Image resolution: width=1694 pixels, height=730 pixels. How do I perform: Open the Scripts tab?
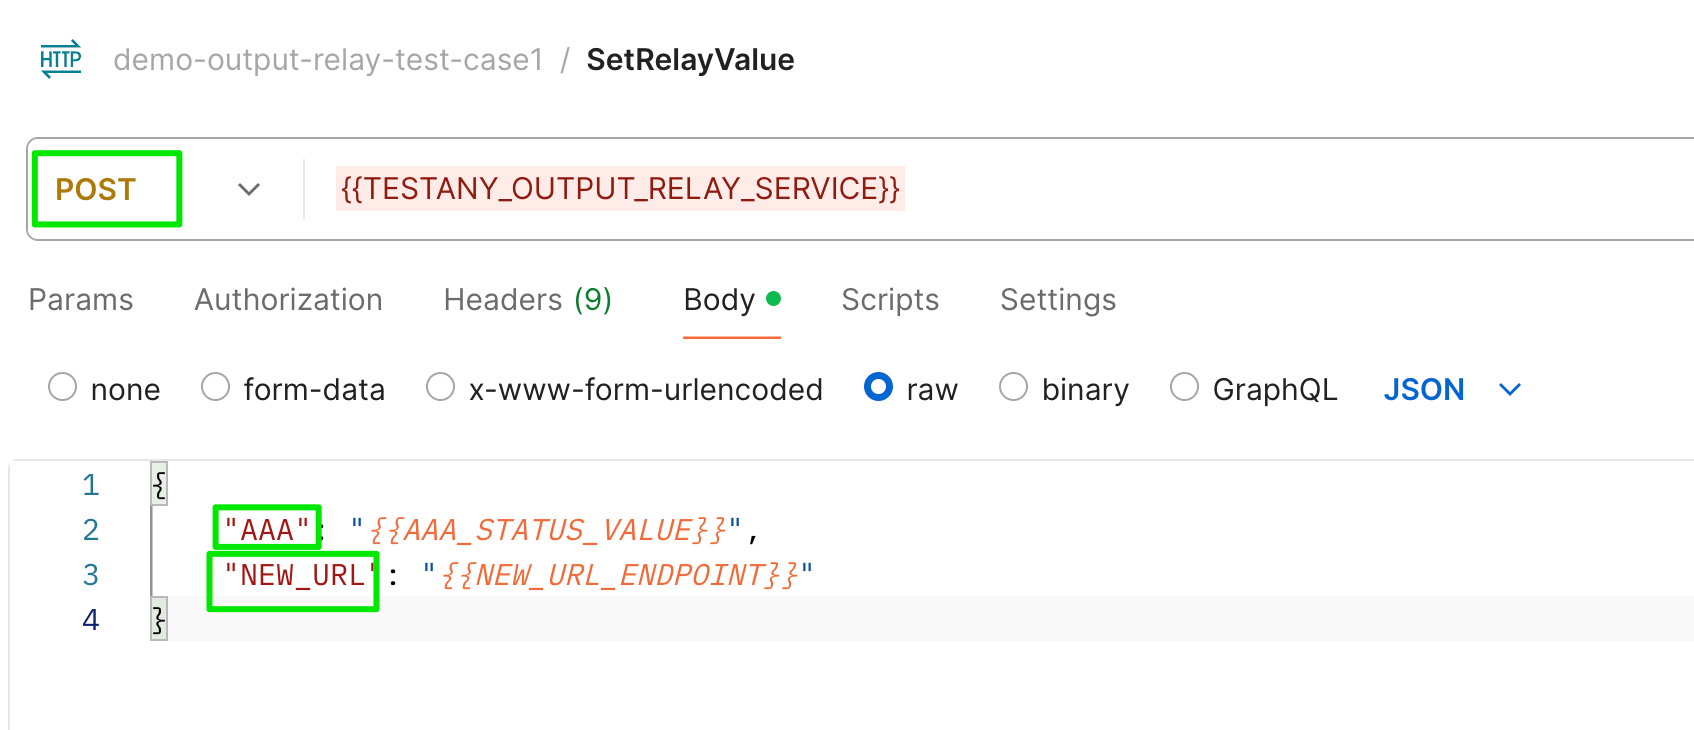pyautogui.click(x=891, y=300)
